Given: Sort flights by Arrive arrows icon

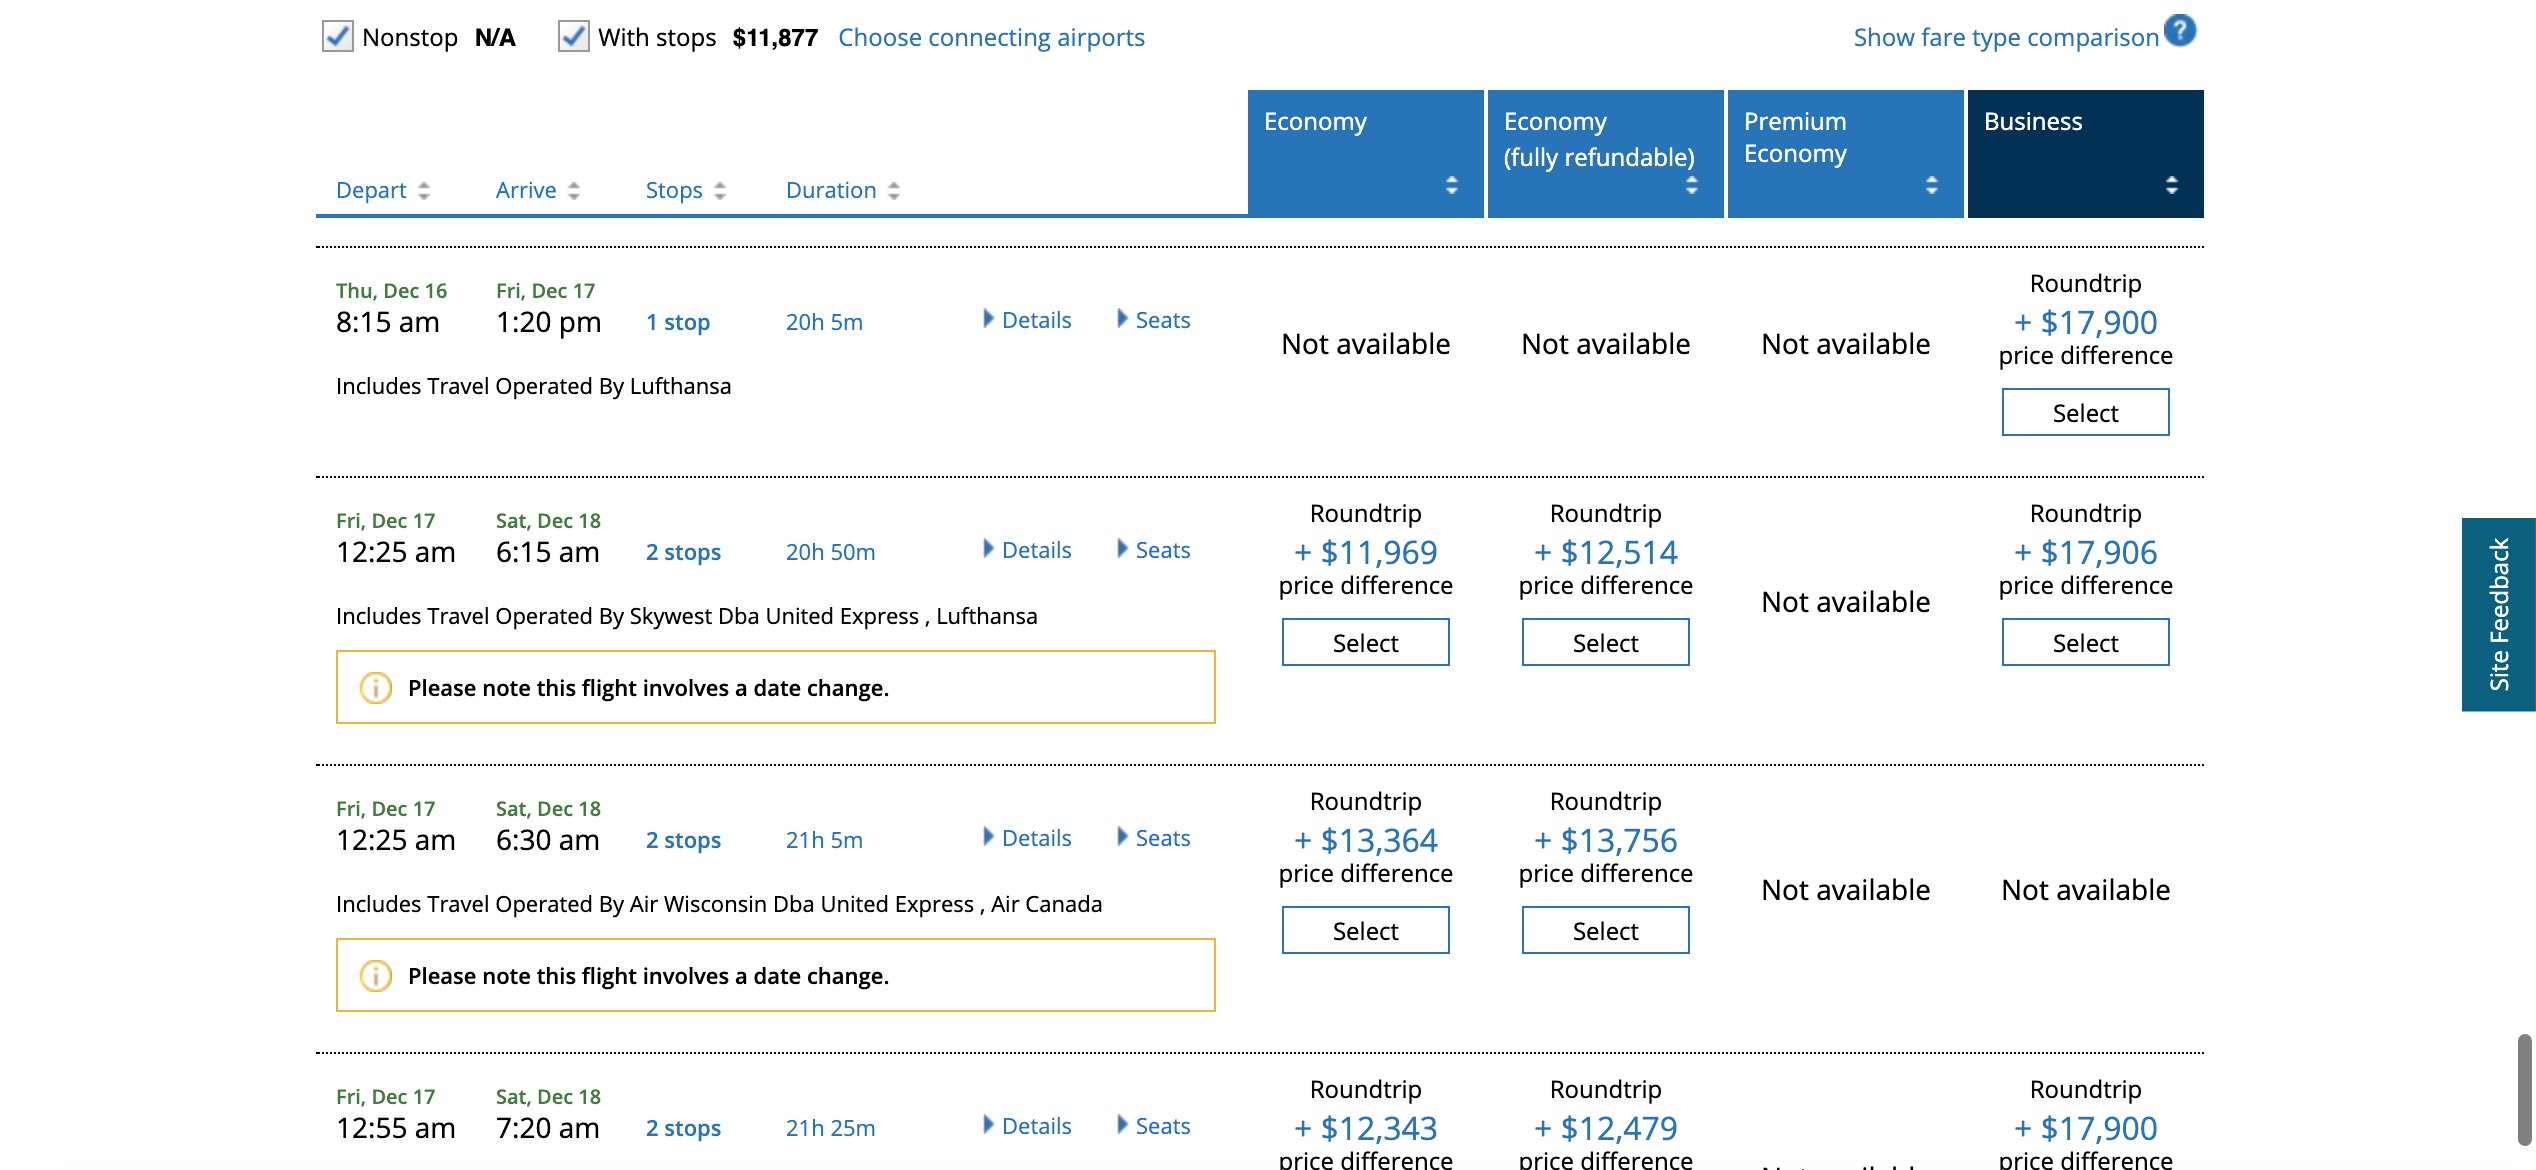Looking at the screenshot, I should 574,191.
